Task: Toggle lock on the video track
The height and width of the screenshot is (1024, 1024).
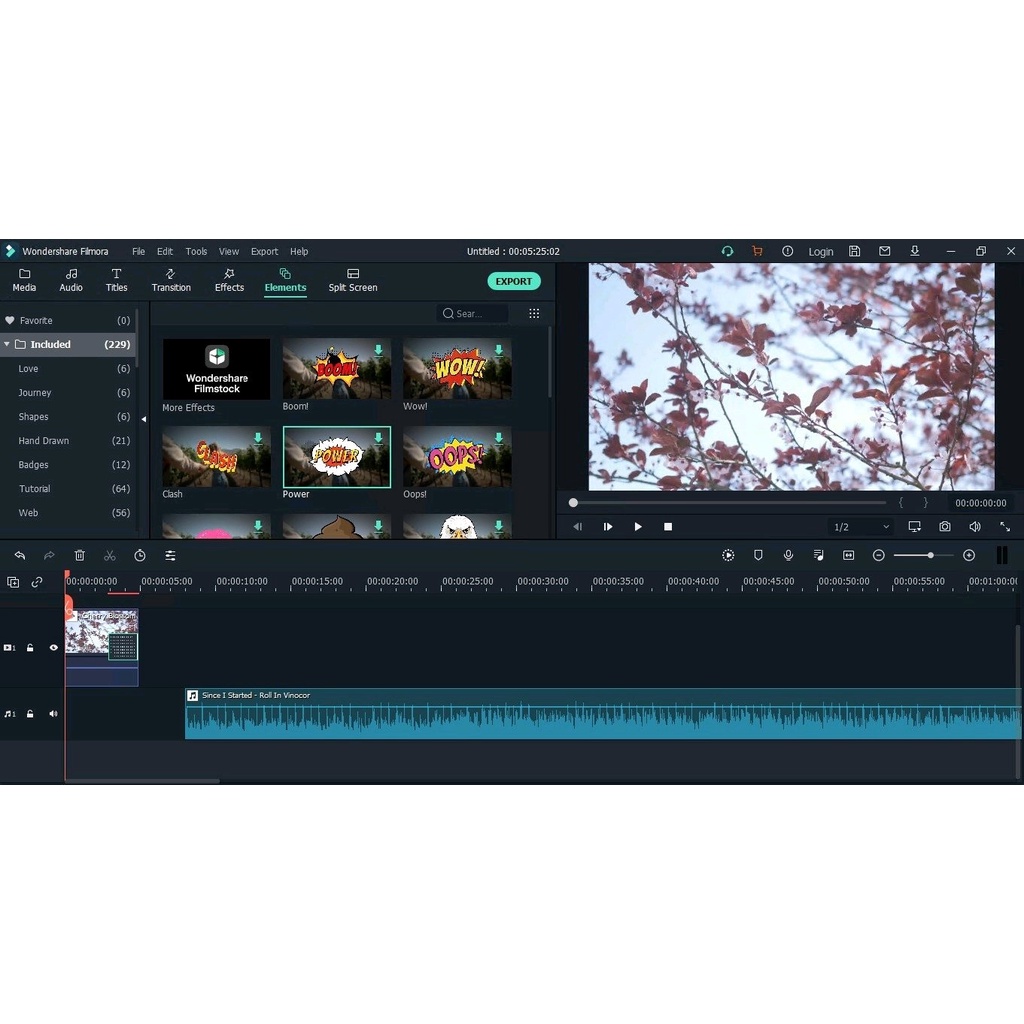Action: [x=31, y=648]
